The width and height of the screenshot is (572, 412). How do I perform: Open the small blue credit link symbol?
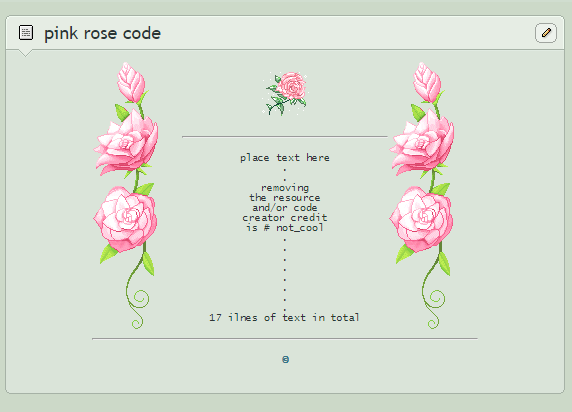pyautogui.click(x=285, y=360)
